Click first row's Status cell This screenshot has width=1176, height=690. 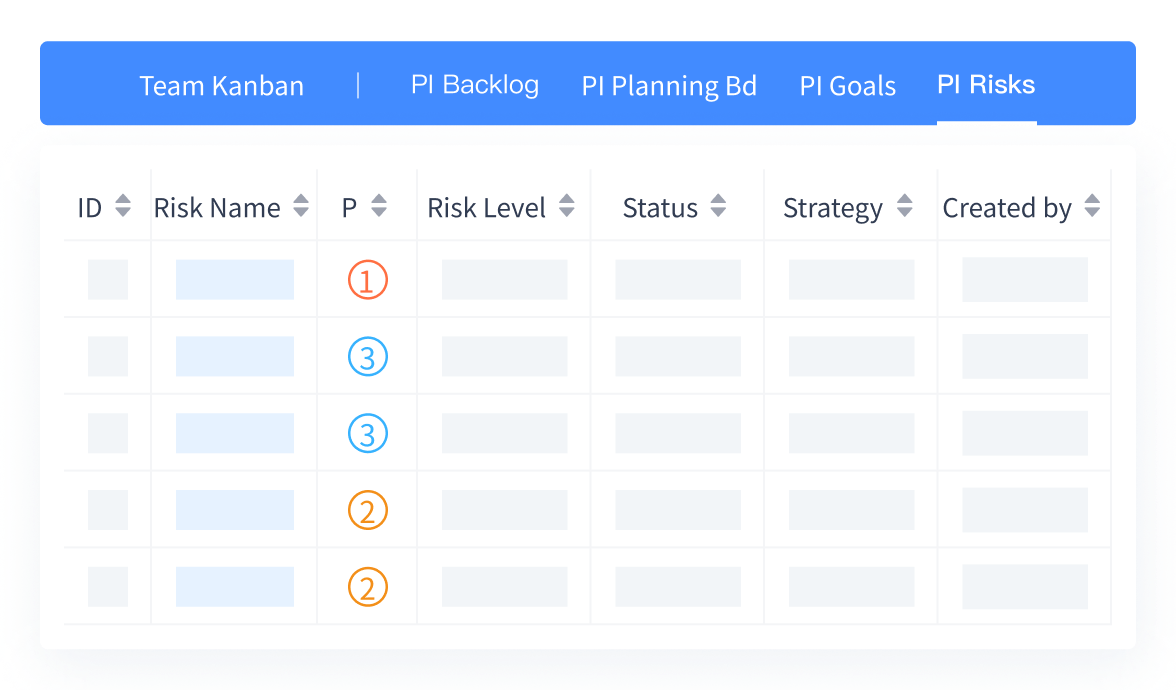point(678,280)
